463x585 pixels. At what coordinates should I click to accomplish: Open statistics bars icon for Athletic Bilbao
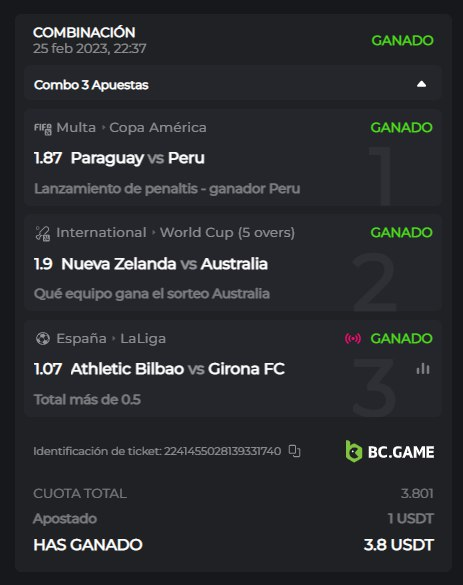pyautogui.click(x=423, y=369)
